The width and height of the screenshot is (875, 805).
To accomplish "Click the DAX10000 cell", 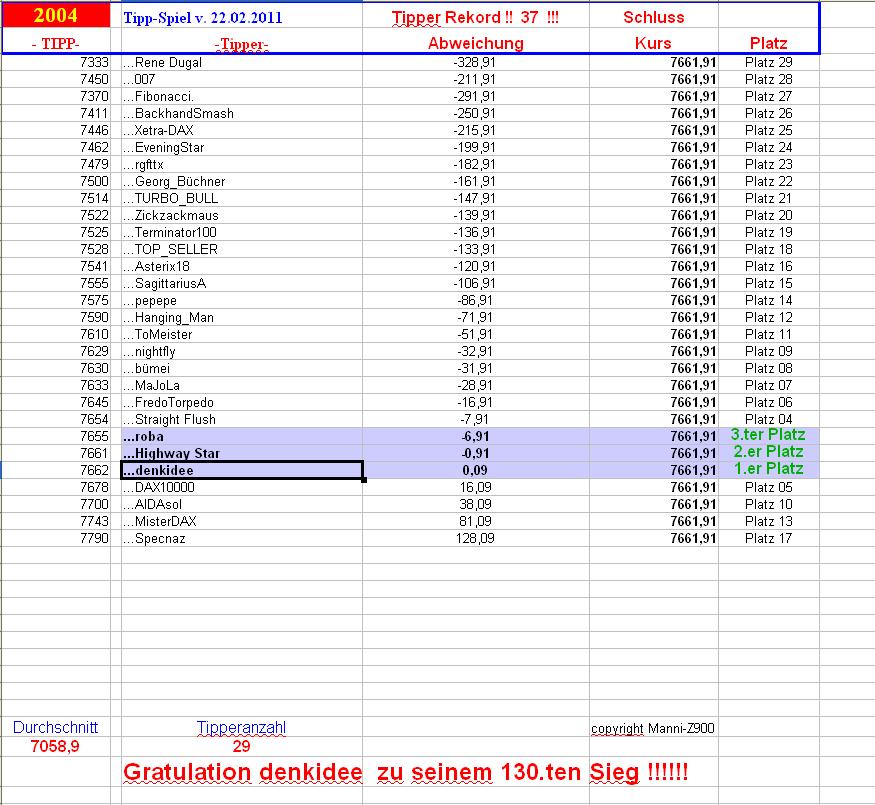I will click(x=242, y=488).
